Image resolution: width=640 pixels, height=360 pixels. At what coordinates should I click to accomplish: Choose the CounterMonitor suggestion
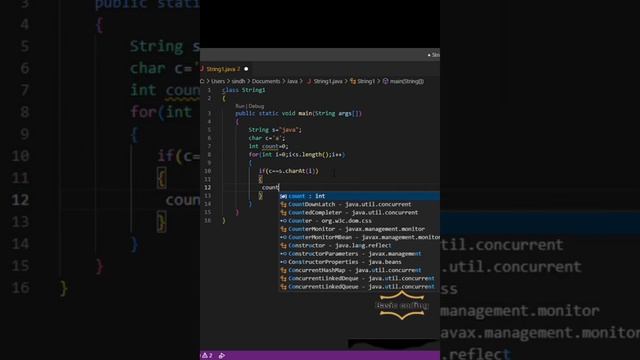(360, 229)
